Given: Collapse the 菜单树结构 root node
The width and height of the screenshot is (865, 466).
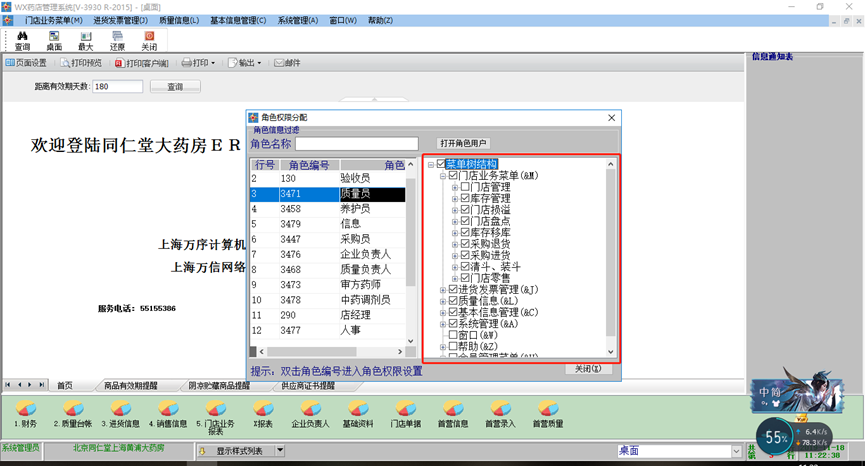Looking at the screenshot, I should 431,164.
